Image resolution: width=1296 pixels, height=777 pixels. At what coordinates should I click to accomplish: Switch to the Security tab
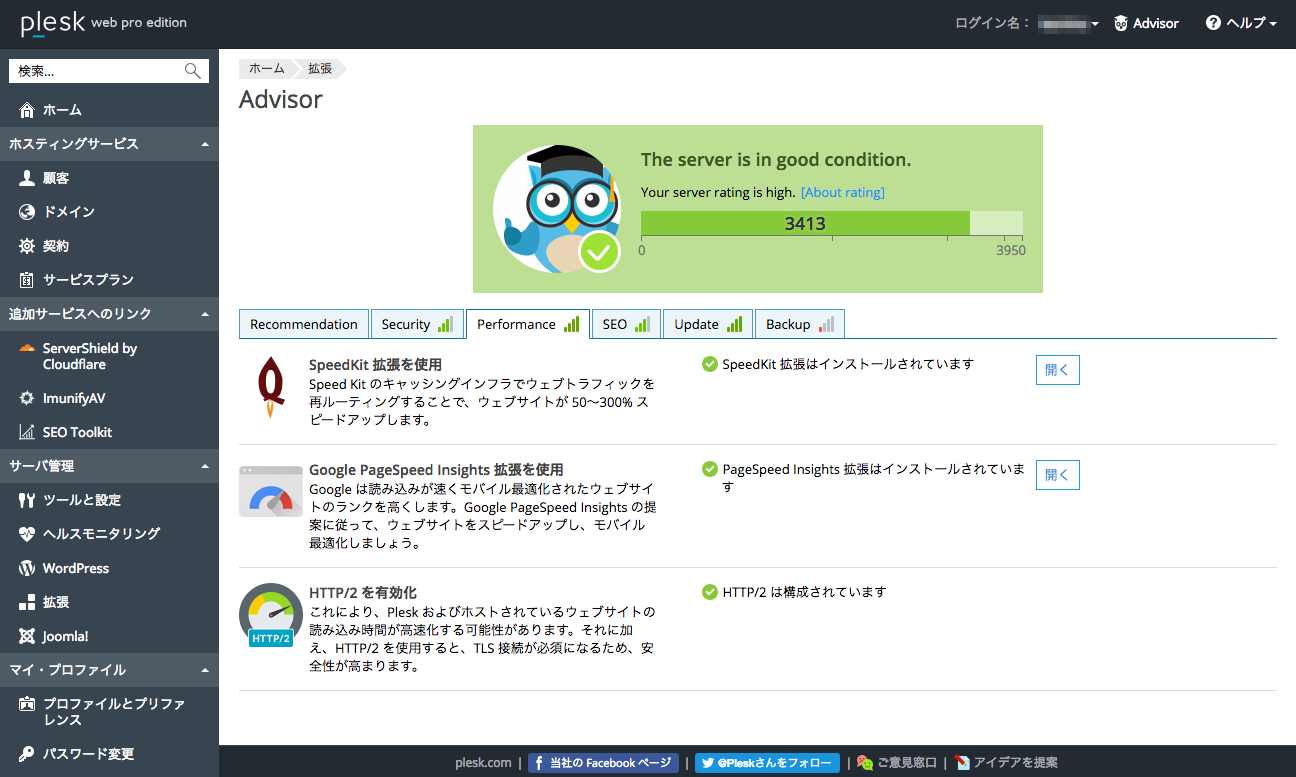[416, 324]
